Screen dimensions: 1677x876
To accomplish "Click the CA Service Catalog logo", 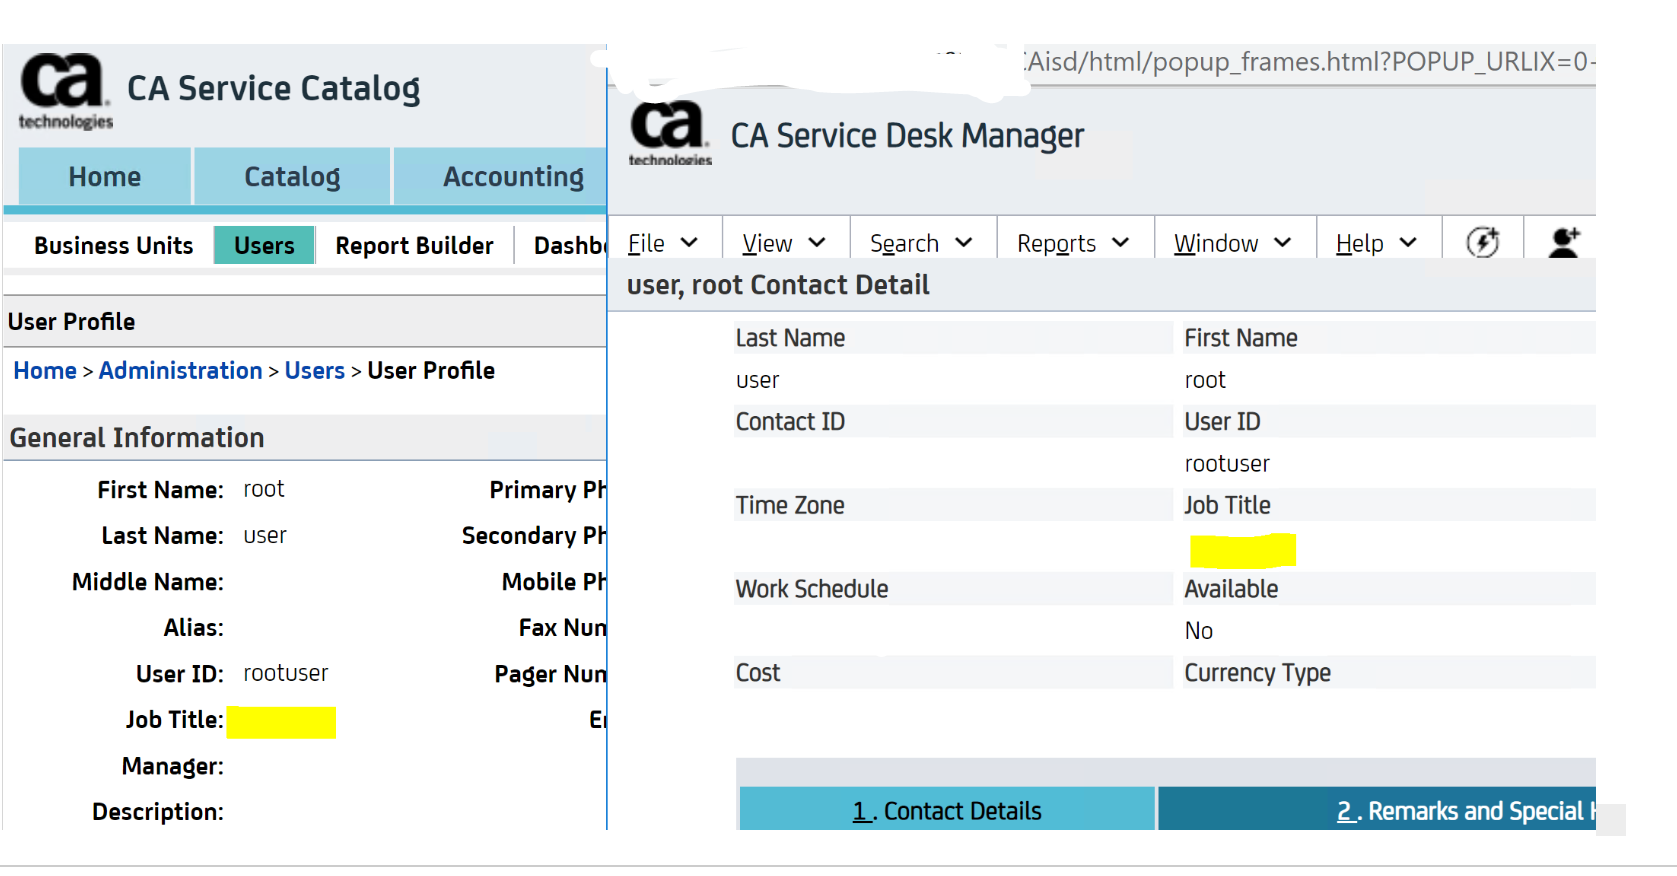I will click(65, 91).
